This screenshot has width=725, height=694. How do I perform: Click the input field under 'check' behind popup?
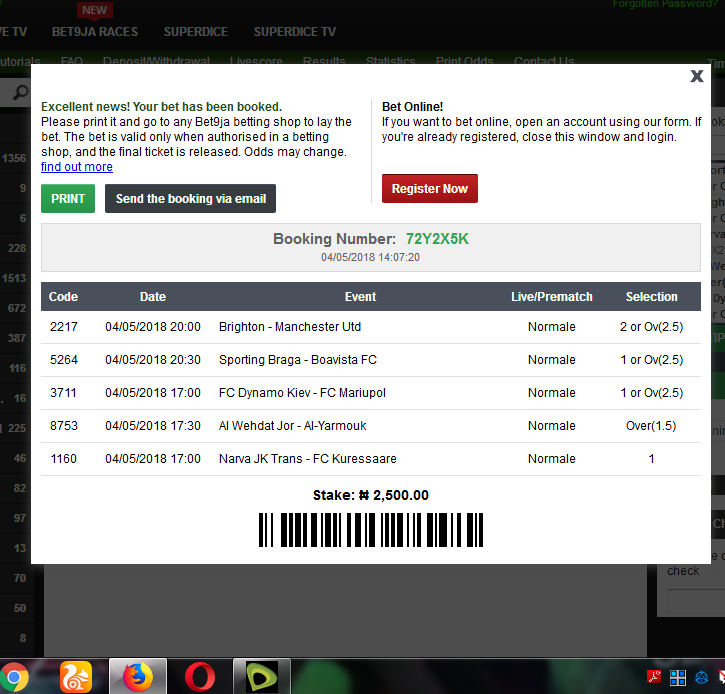pos(696,601)
